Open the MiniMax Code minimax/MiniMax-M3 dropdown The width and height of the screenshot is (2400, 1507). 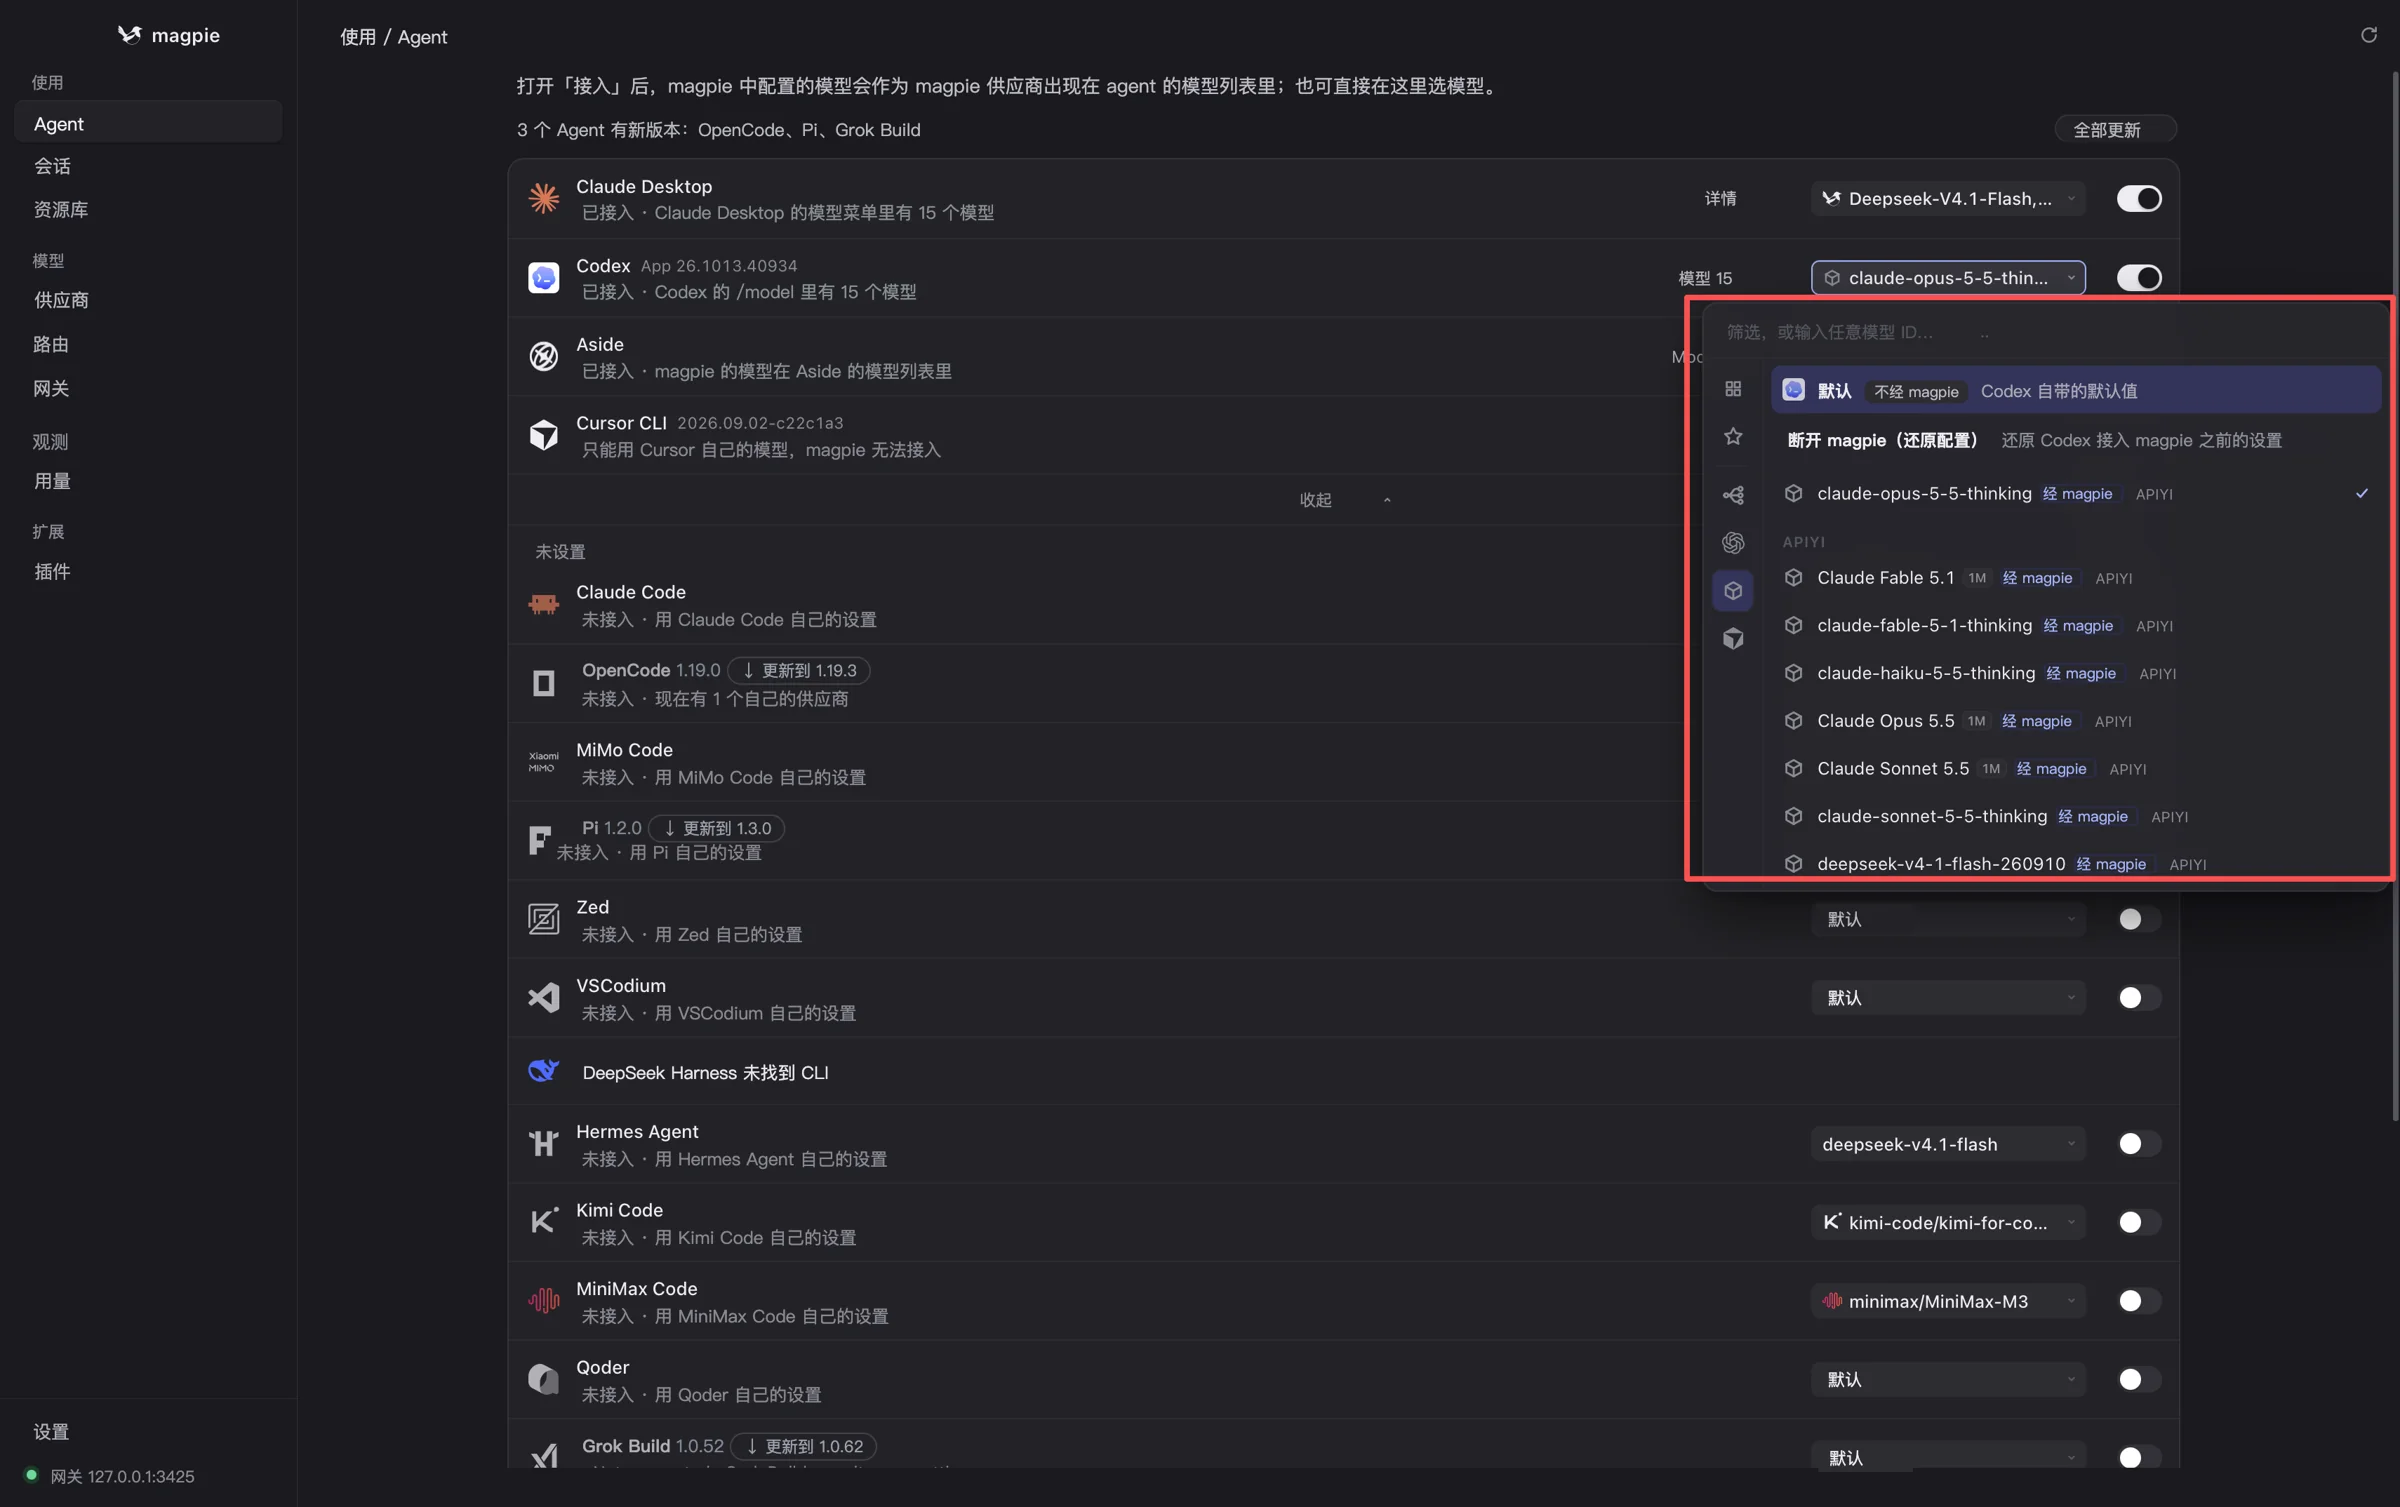(1948, 1301)
